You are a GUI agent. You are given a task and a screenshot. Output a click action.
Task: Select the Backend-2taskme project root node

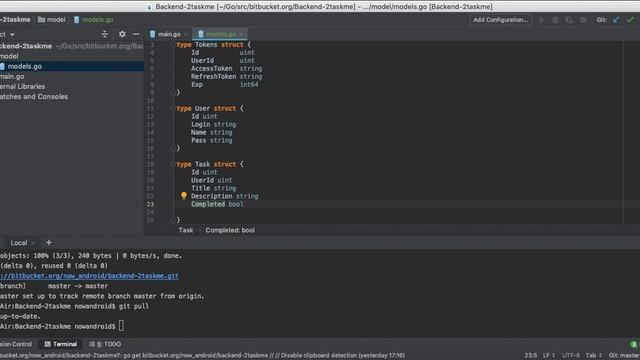[x=72, y=46]
